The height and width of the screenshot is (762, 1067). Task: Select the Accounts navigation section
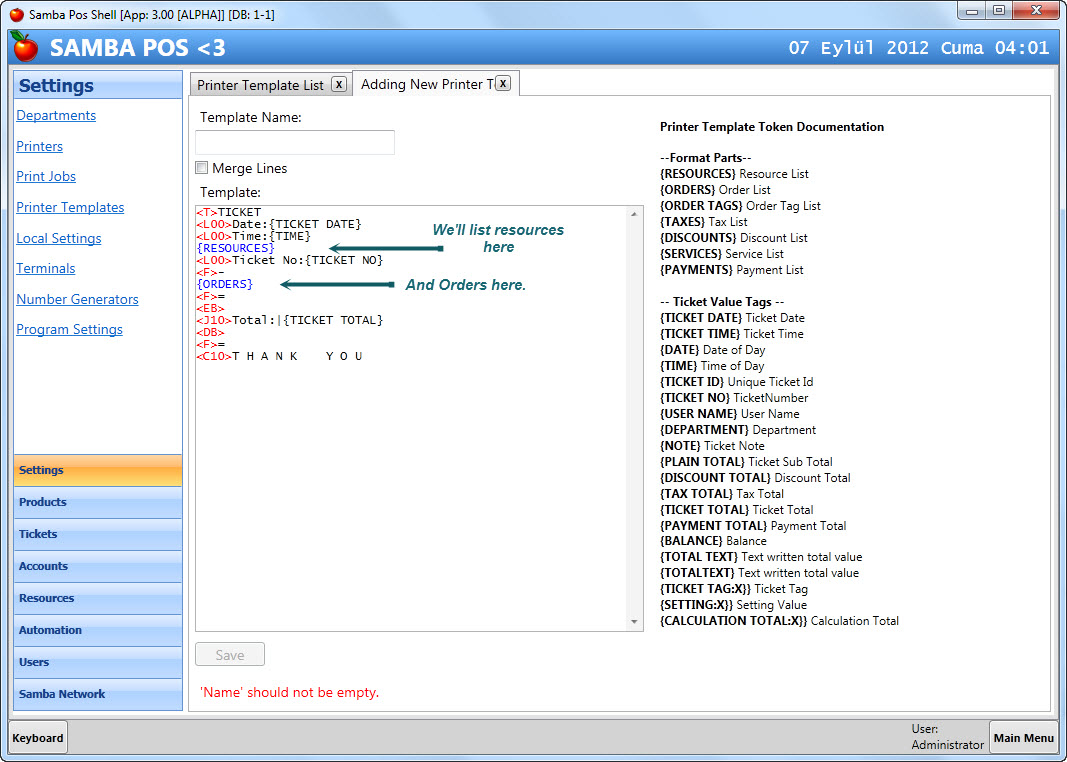click(98, 566)
